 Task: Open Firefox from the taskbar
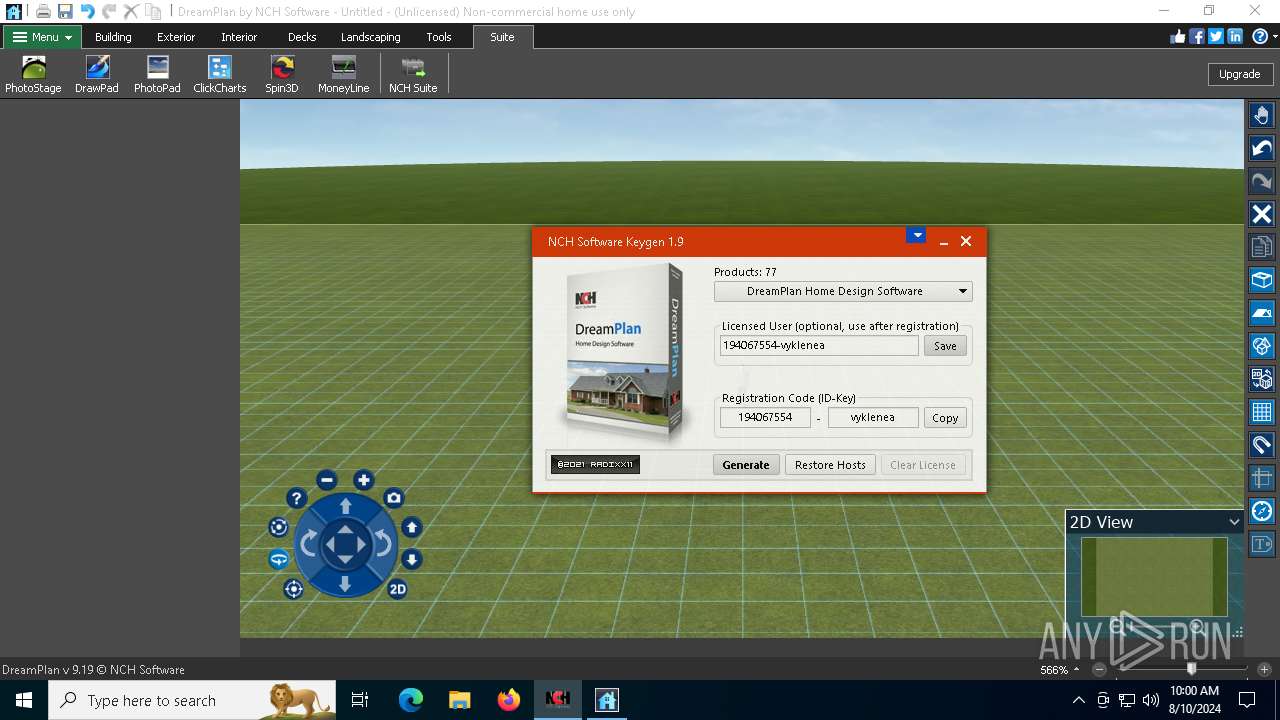[x=509, y=700]
